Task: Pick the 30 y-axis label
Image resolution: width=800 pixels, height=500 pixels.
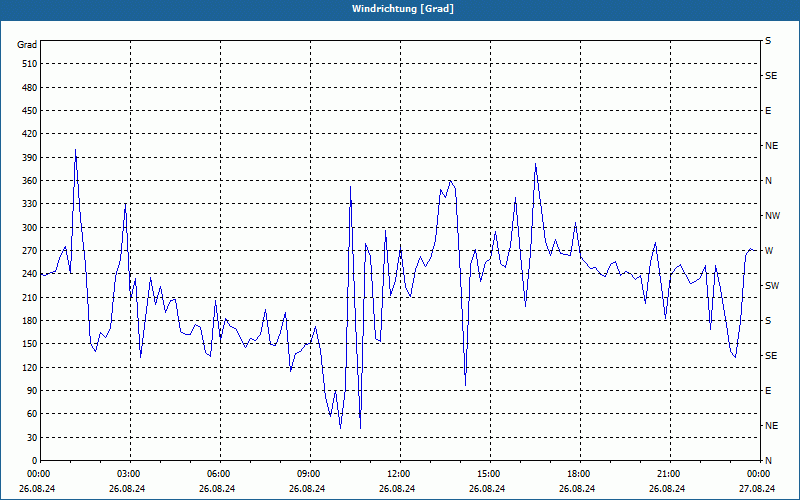Action: coord(32,437)
